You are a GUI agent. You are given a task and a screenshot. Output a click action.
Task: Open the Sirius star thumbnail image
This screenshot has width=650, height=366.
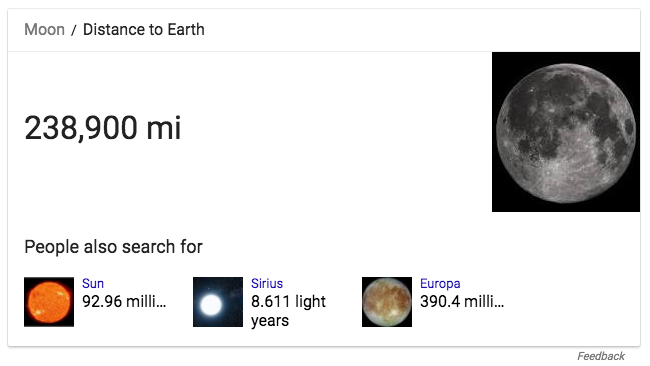tap(218, 302)
